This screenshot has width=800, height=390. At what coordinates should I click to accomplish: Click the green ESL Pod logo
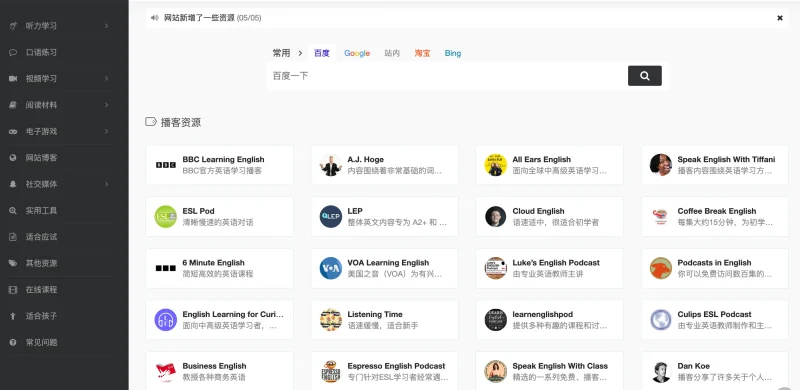(x=166, y=216)
